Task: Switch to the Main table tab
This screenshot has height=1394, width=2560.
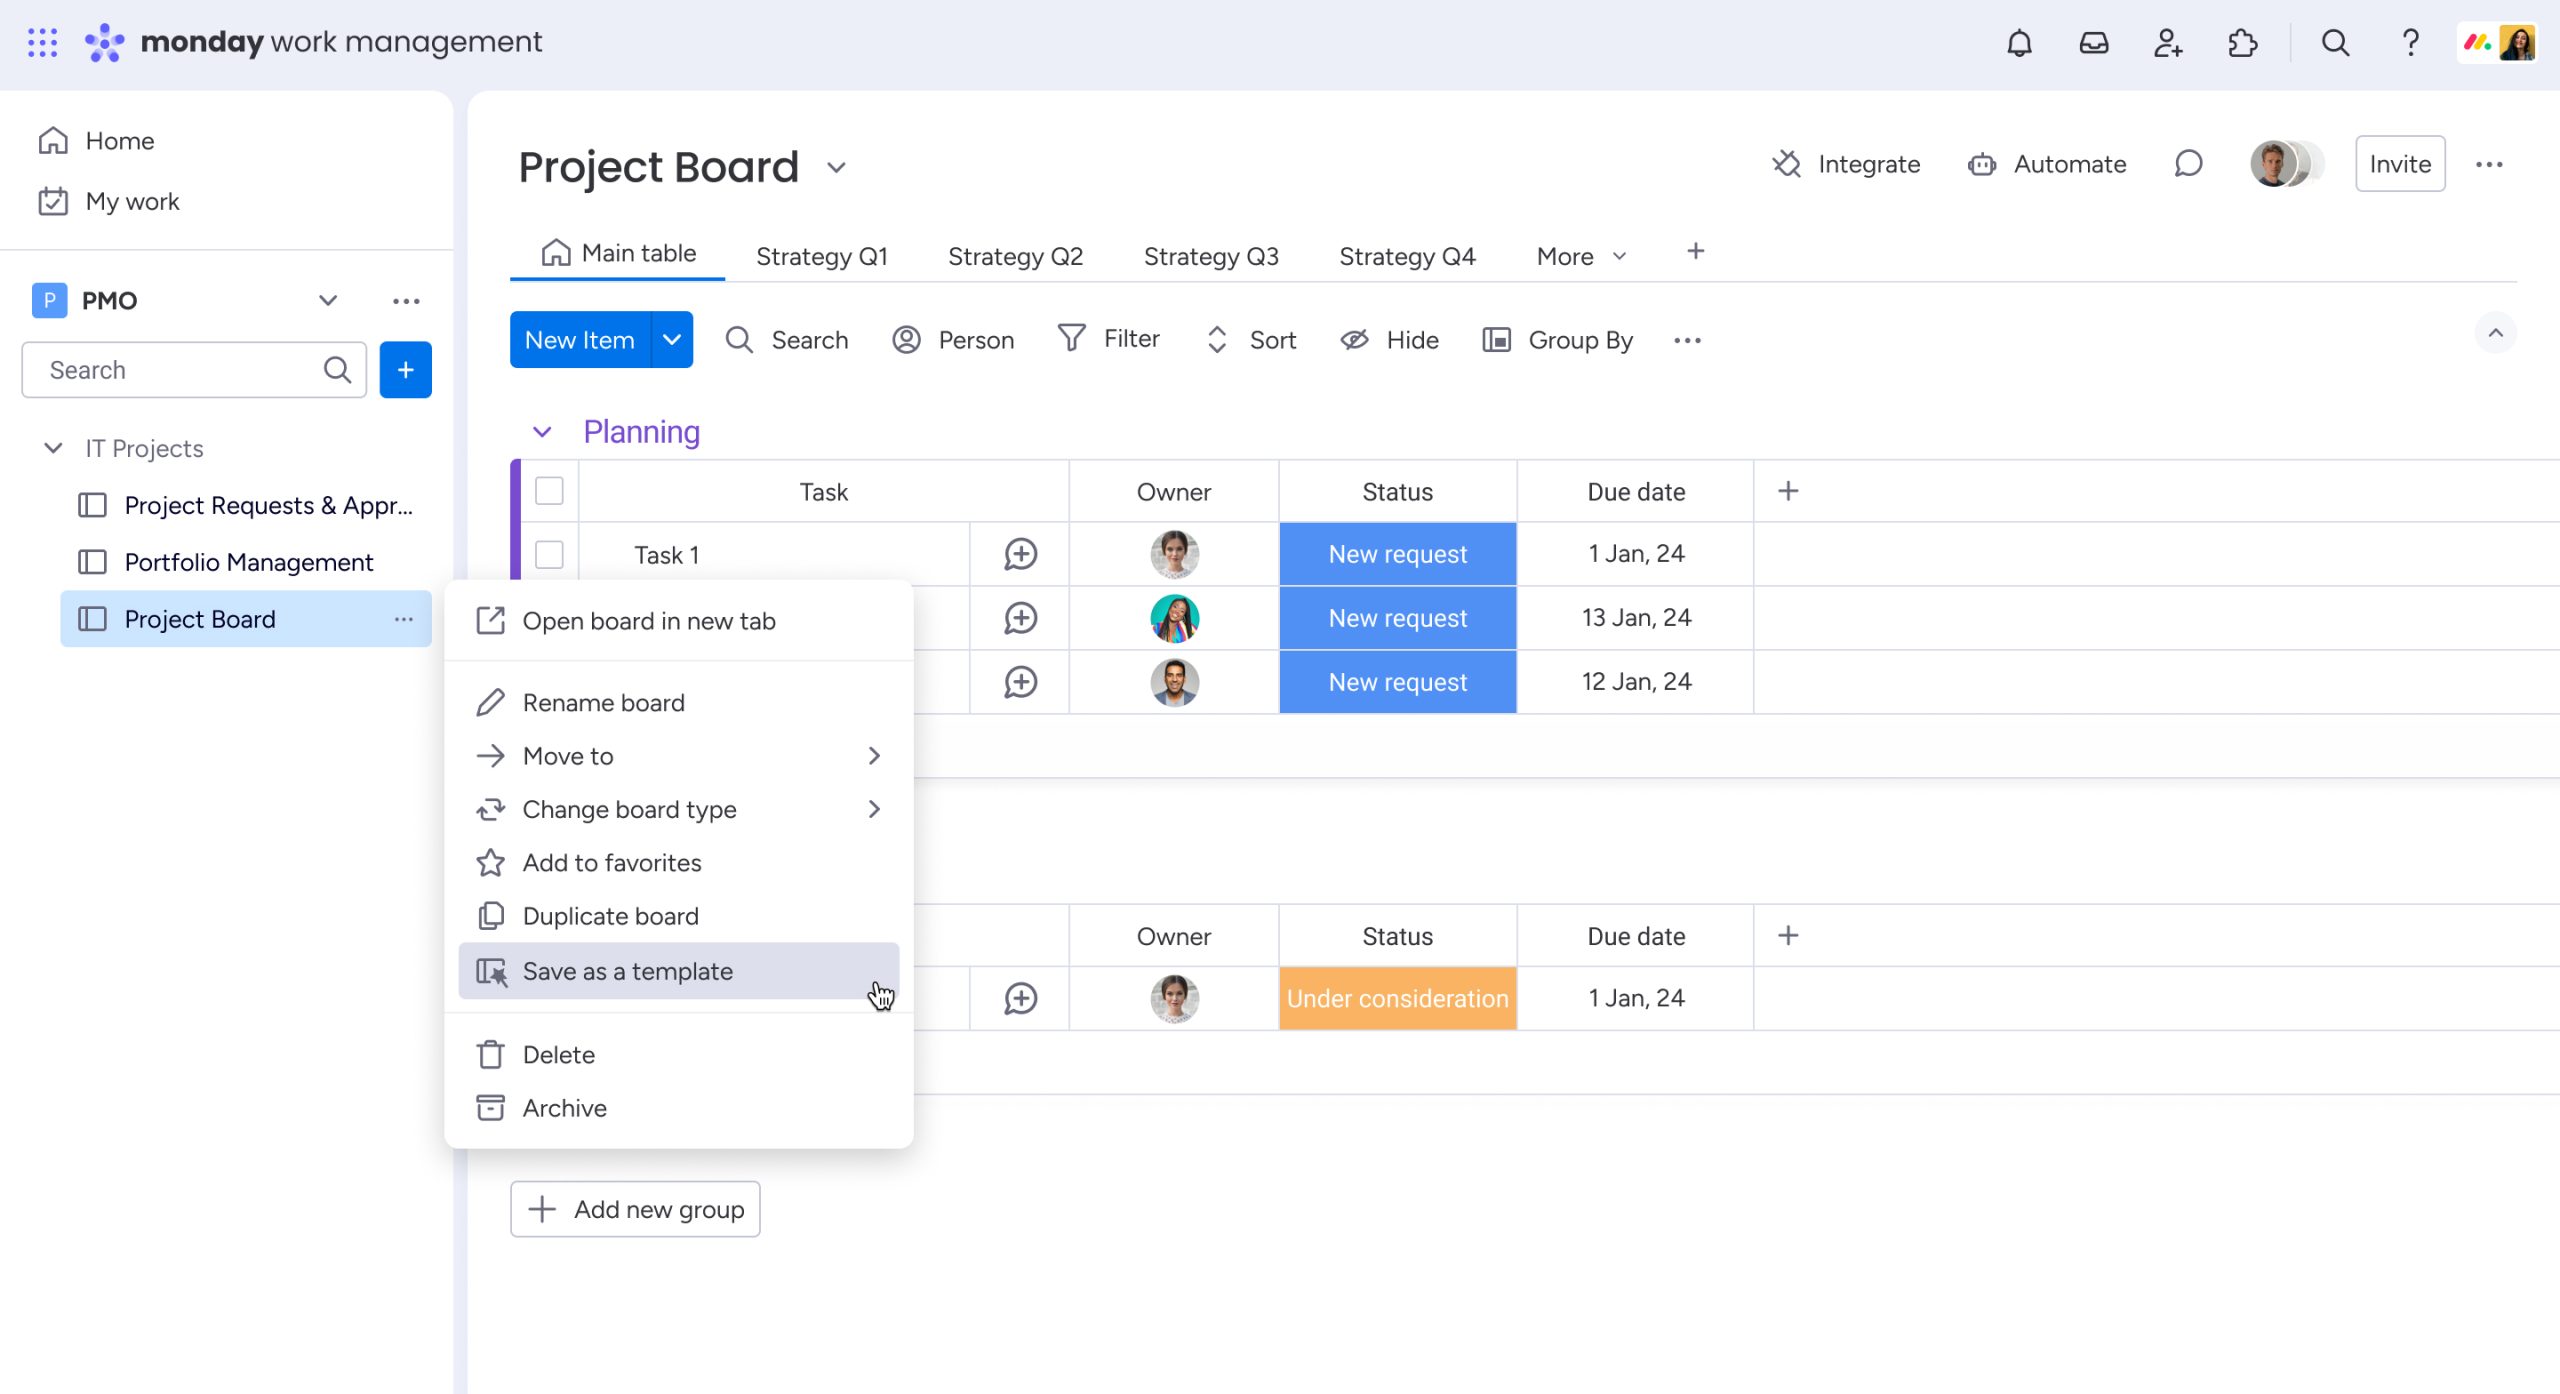Action: click(618, 253)
